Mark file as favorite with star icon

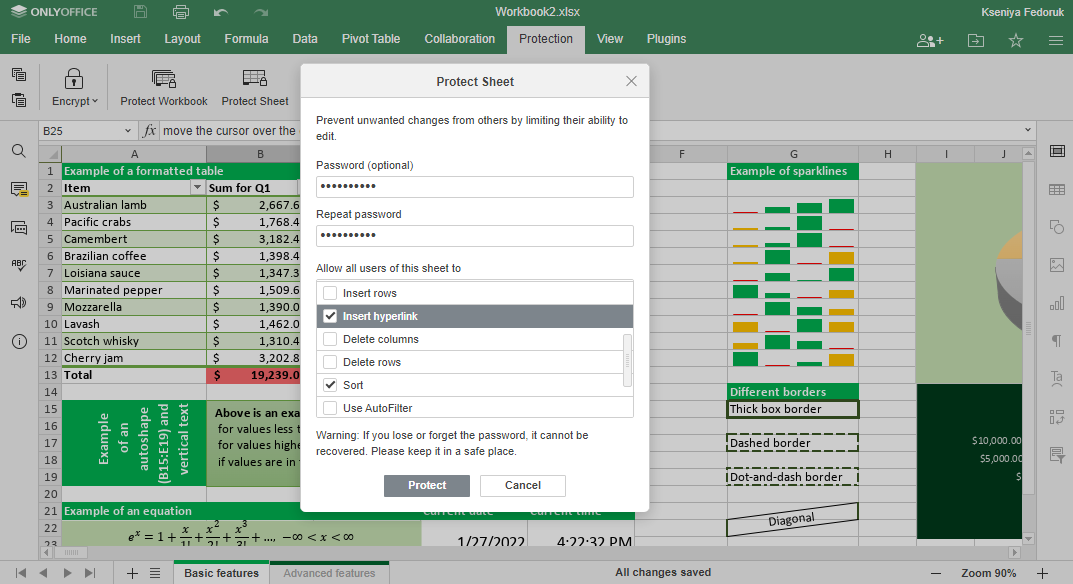point(1016,40)
